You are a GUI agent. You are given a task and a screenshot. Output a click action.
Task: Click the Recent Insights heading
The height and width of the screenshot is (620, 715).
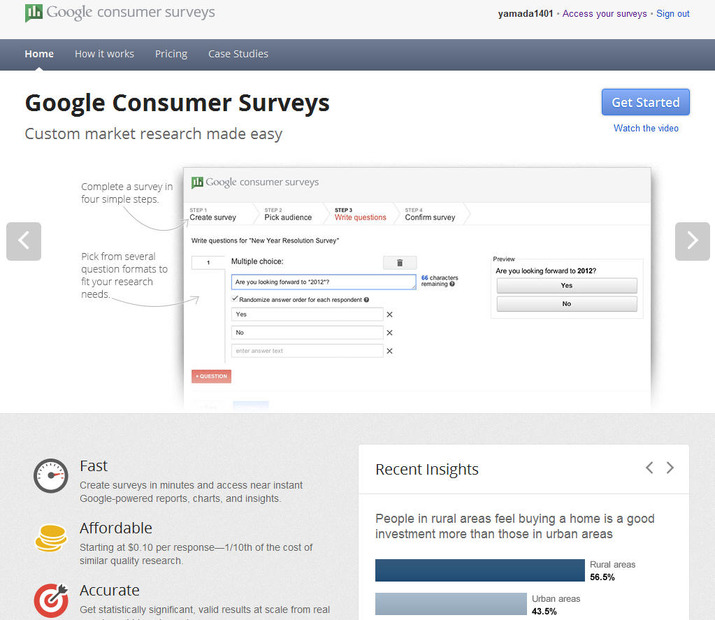427,469
